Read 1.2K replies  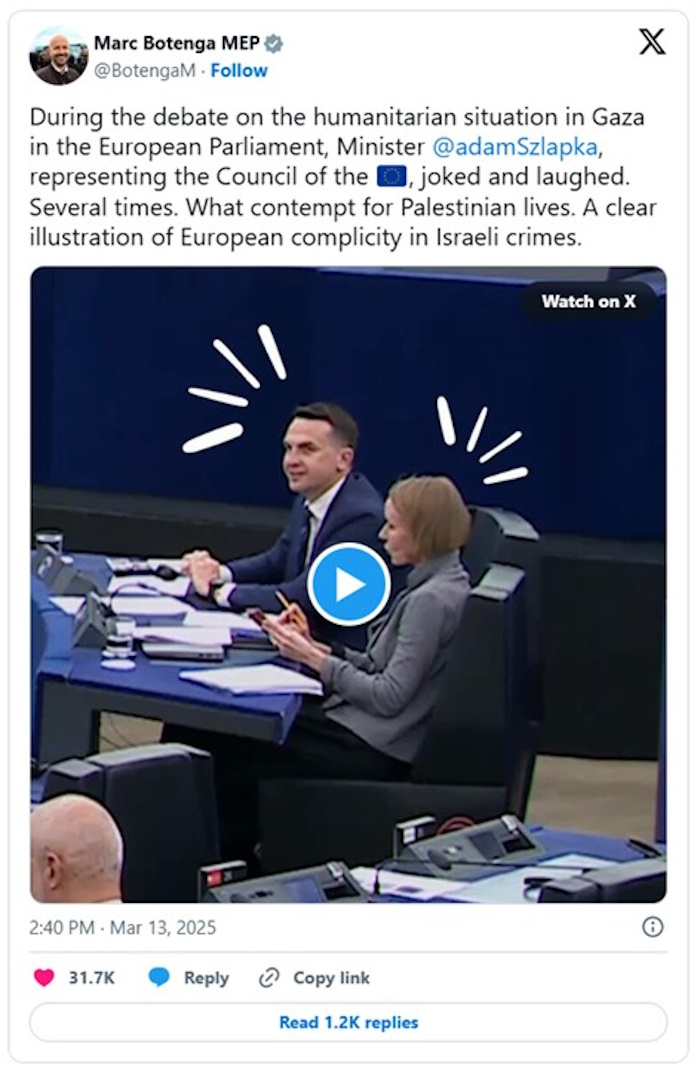coord(348,1022)
